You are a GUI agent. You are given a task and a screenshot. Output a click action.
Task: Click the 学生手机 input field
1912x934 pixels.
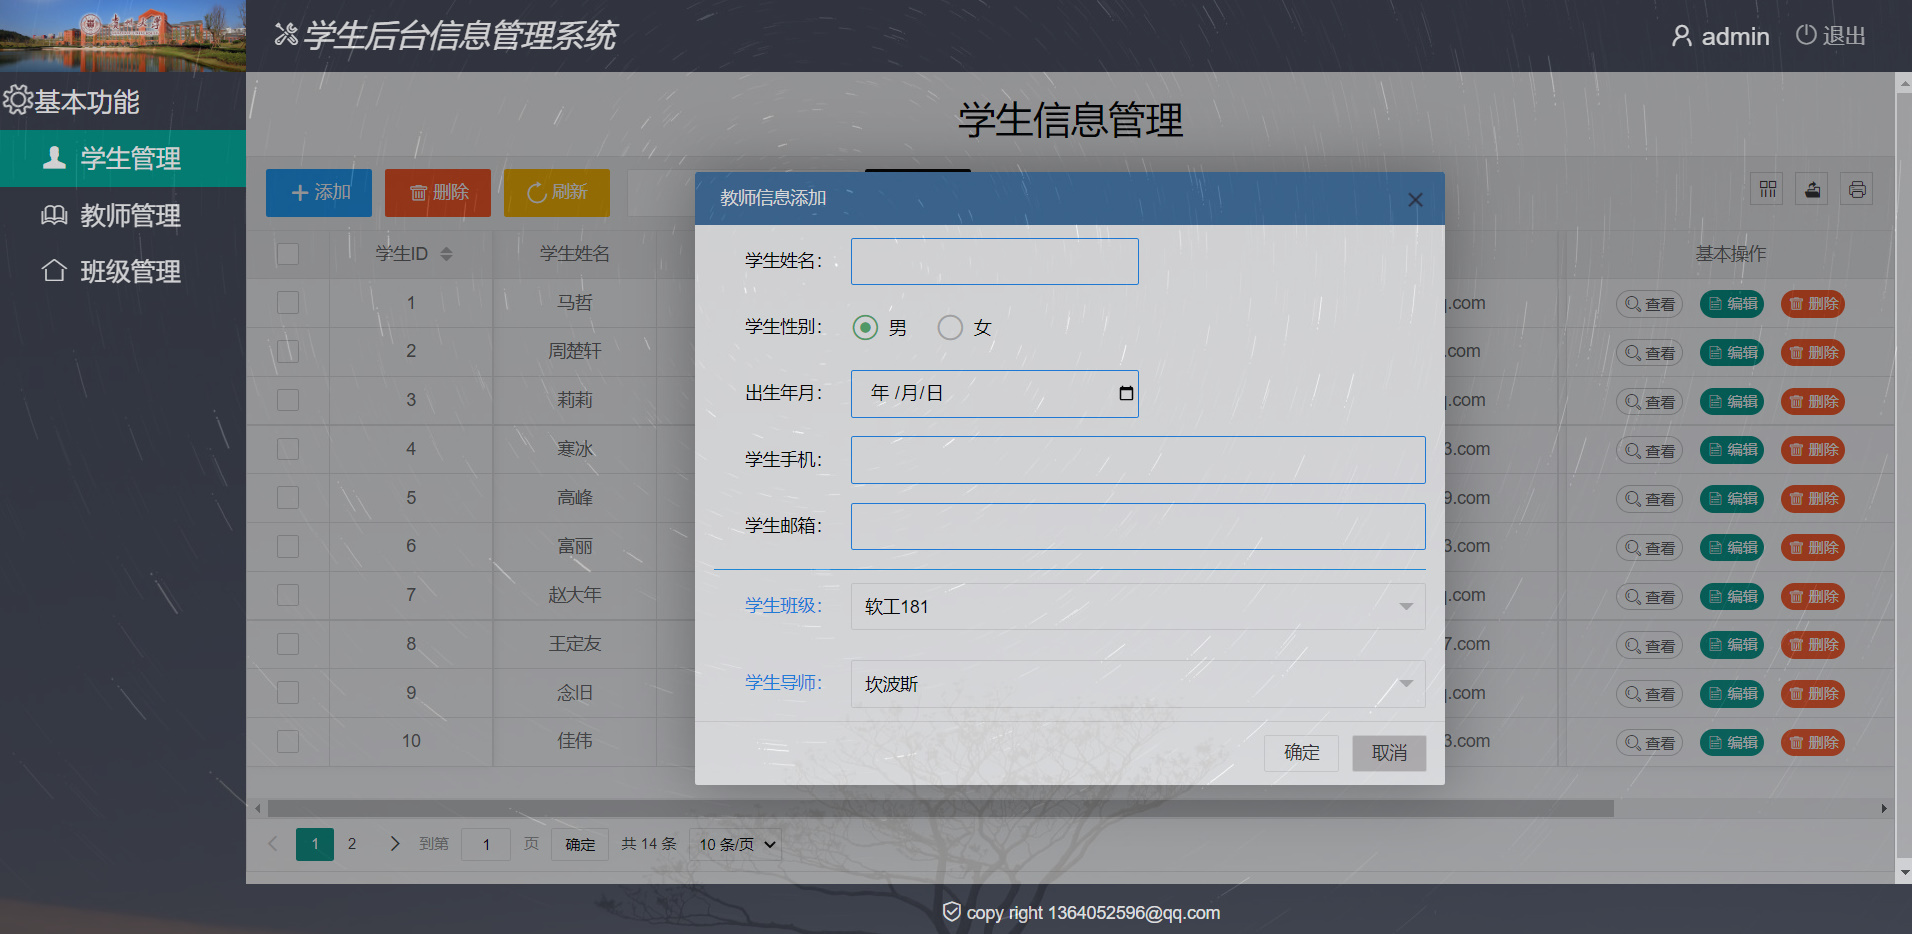1137,460
